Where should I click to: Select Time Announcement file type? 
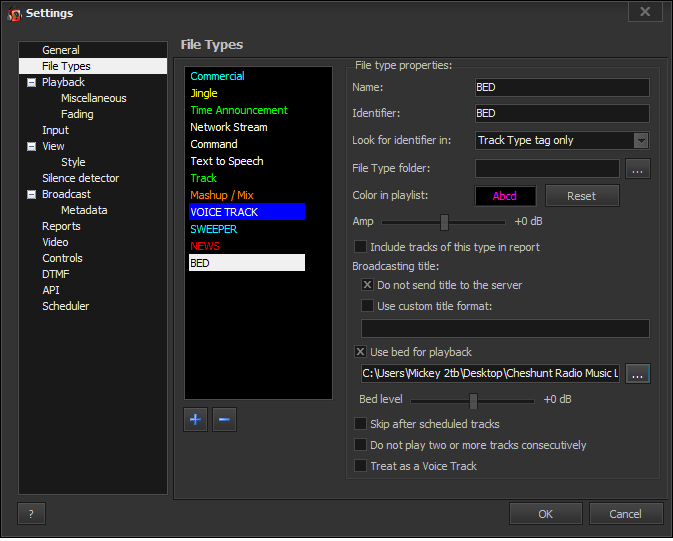click(239, 111)
